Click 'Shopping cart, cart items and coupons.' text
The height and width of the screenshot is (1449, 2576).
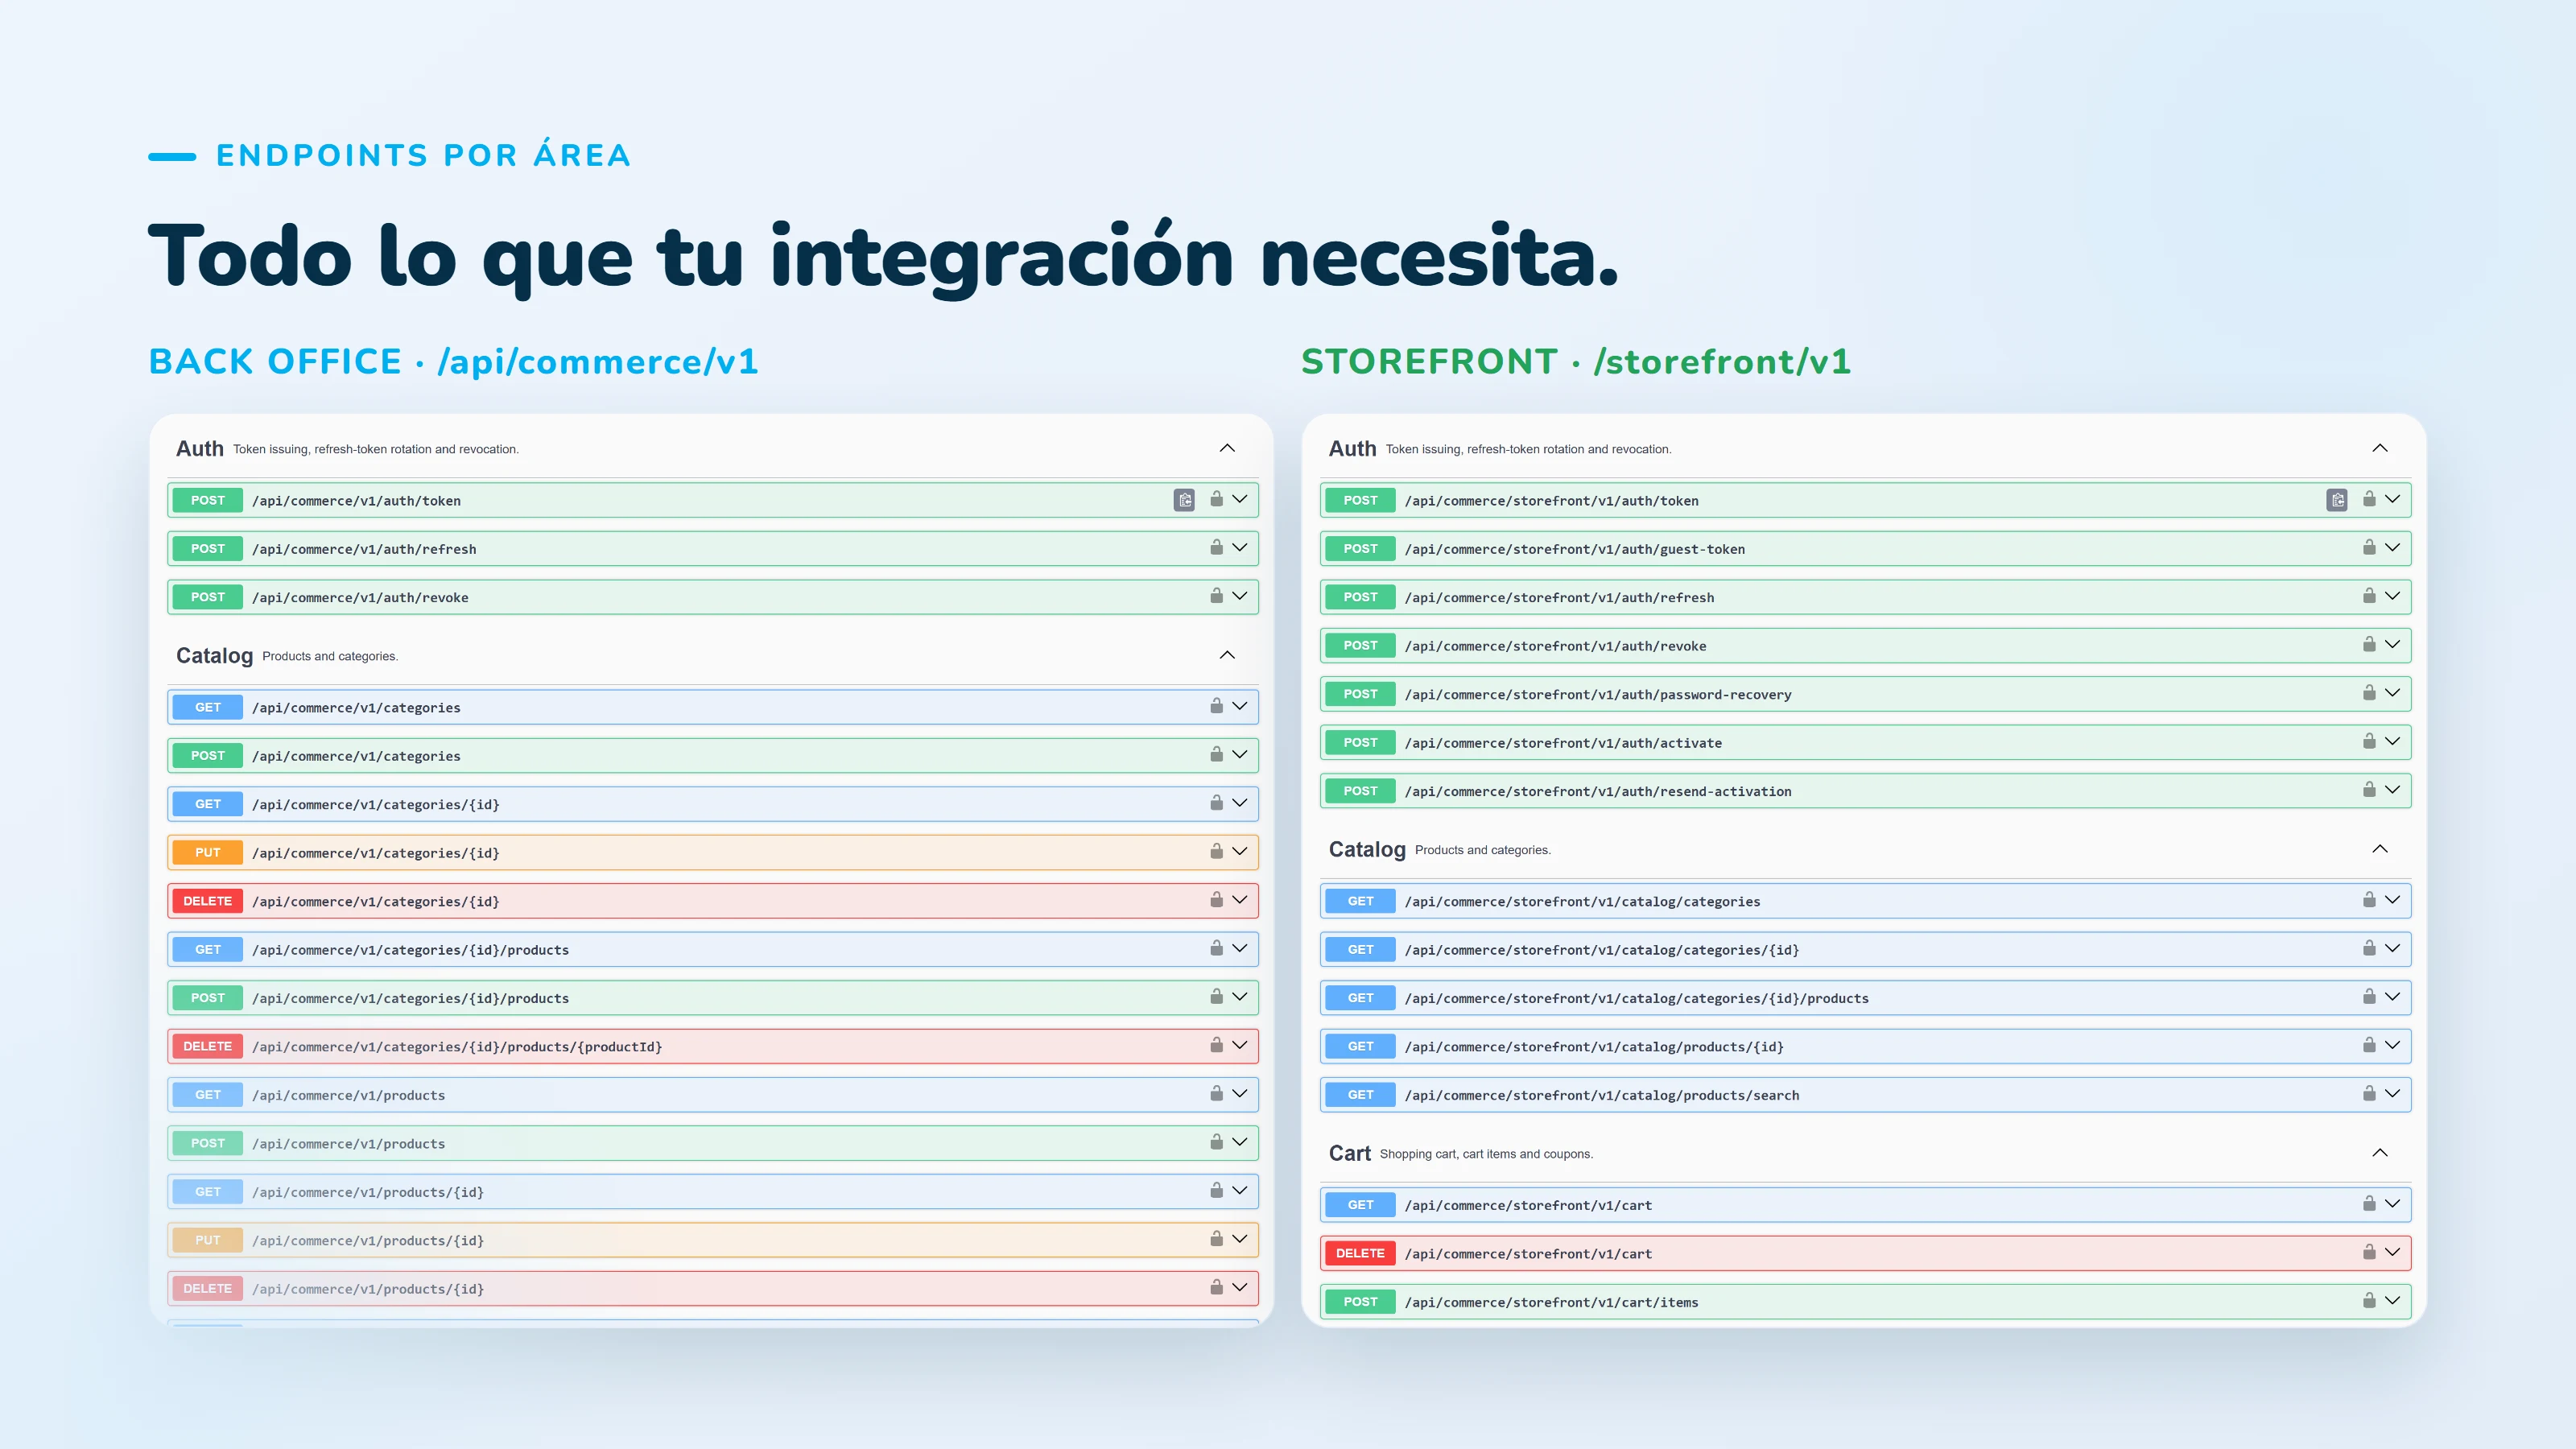(1486, 1154)
